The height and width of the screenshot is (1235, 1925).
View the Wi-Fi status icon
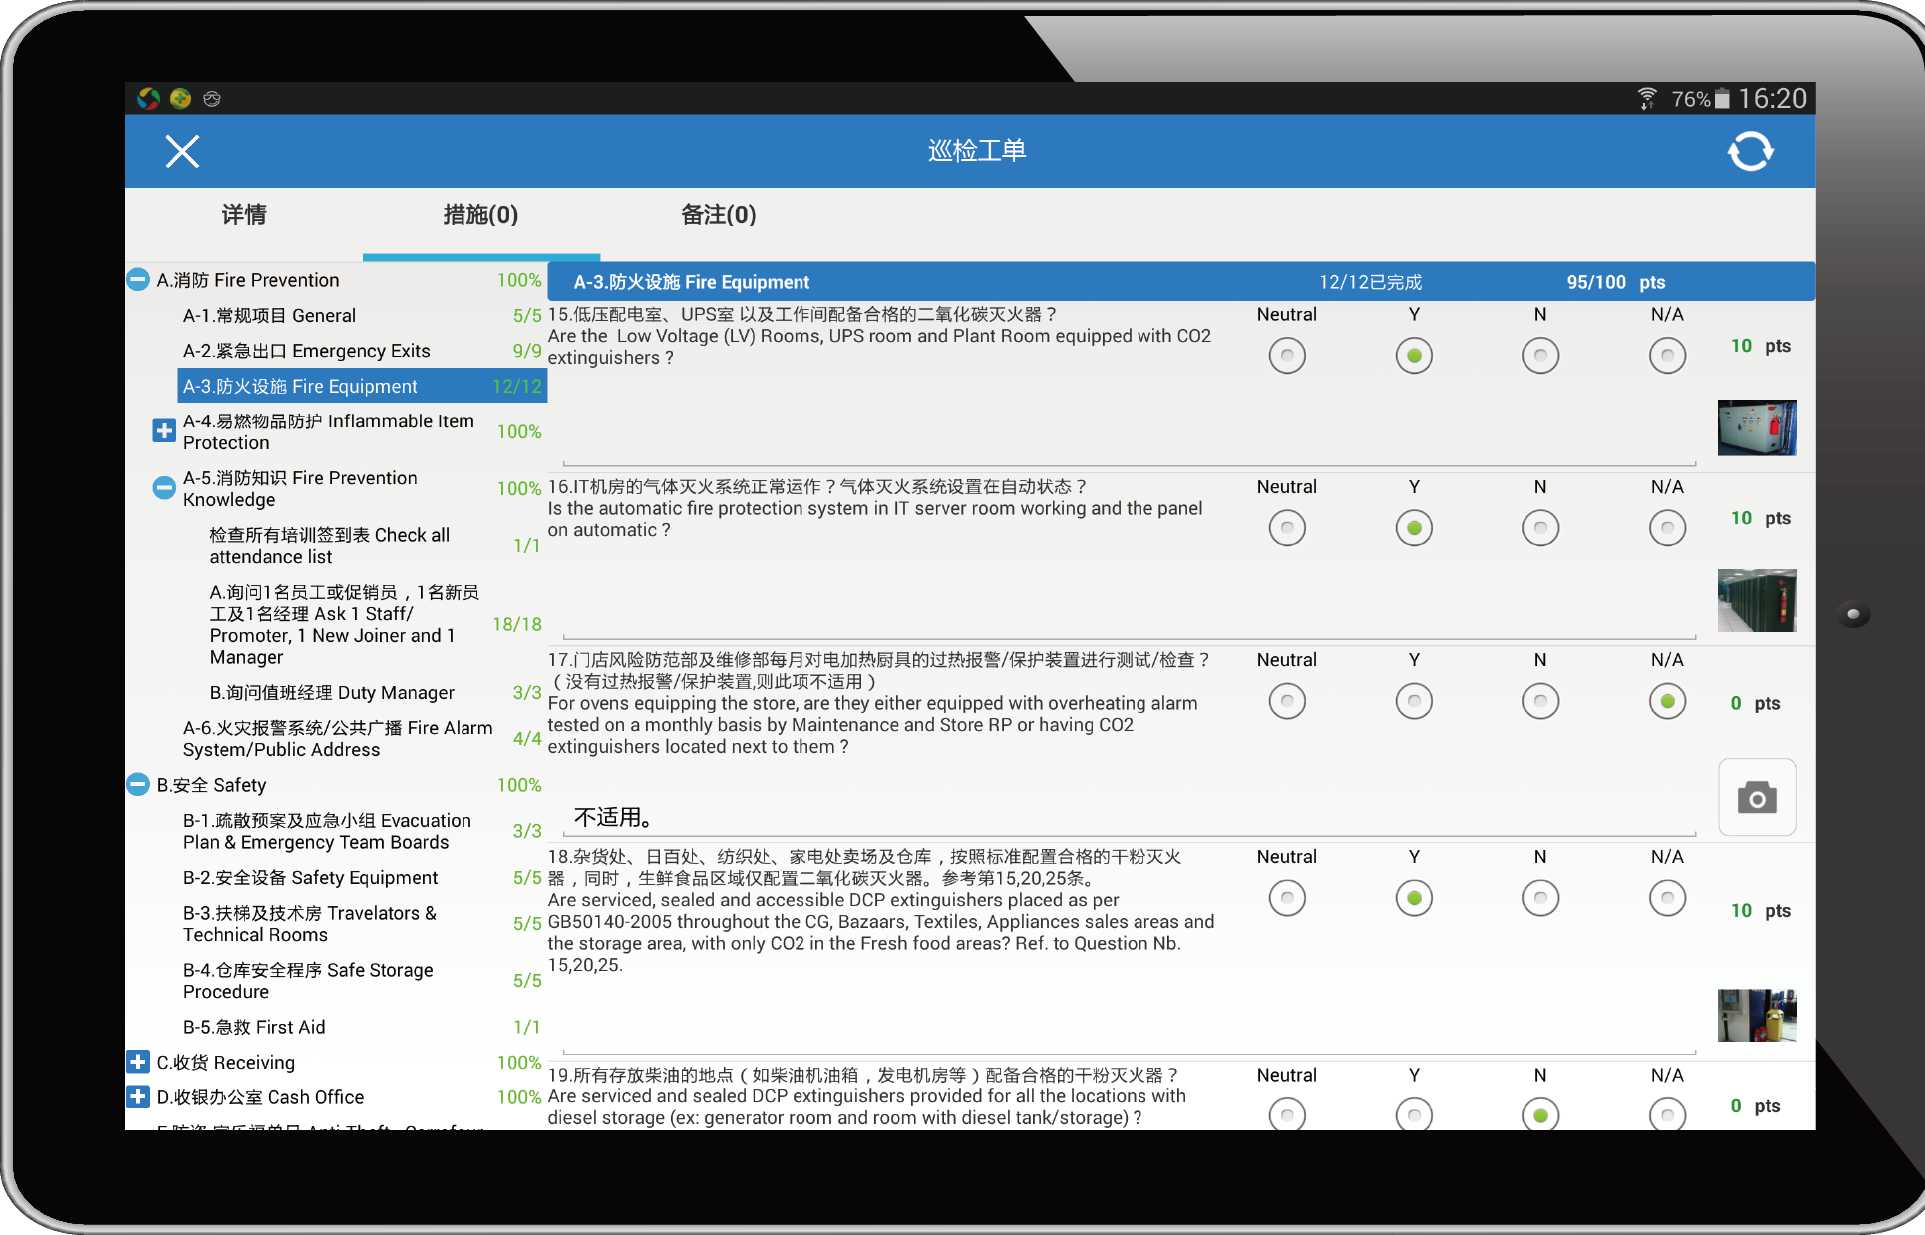[x=1646, y=98]
